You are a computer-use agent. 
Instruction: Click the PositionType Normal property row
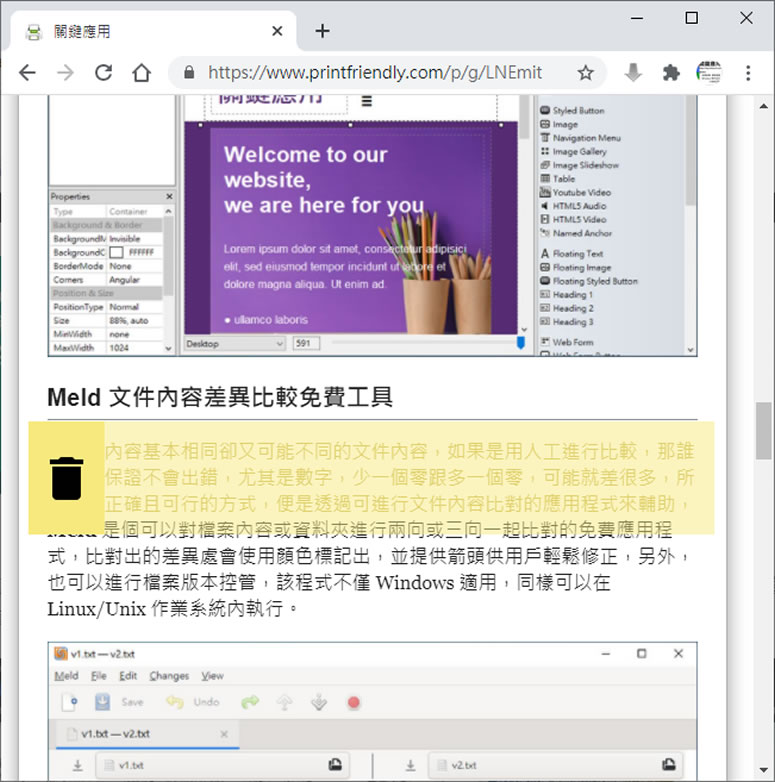pyautogui.click(x=107, y=307)
